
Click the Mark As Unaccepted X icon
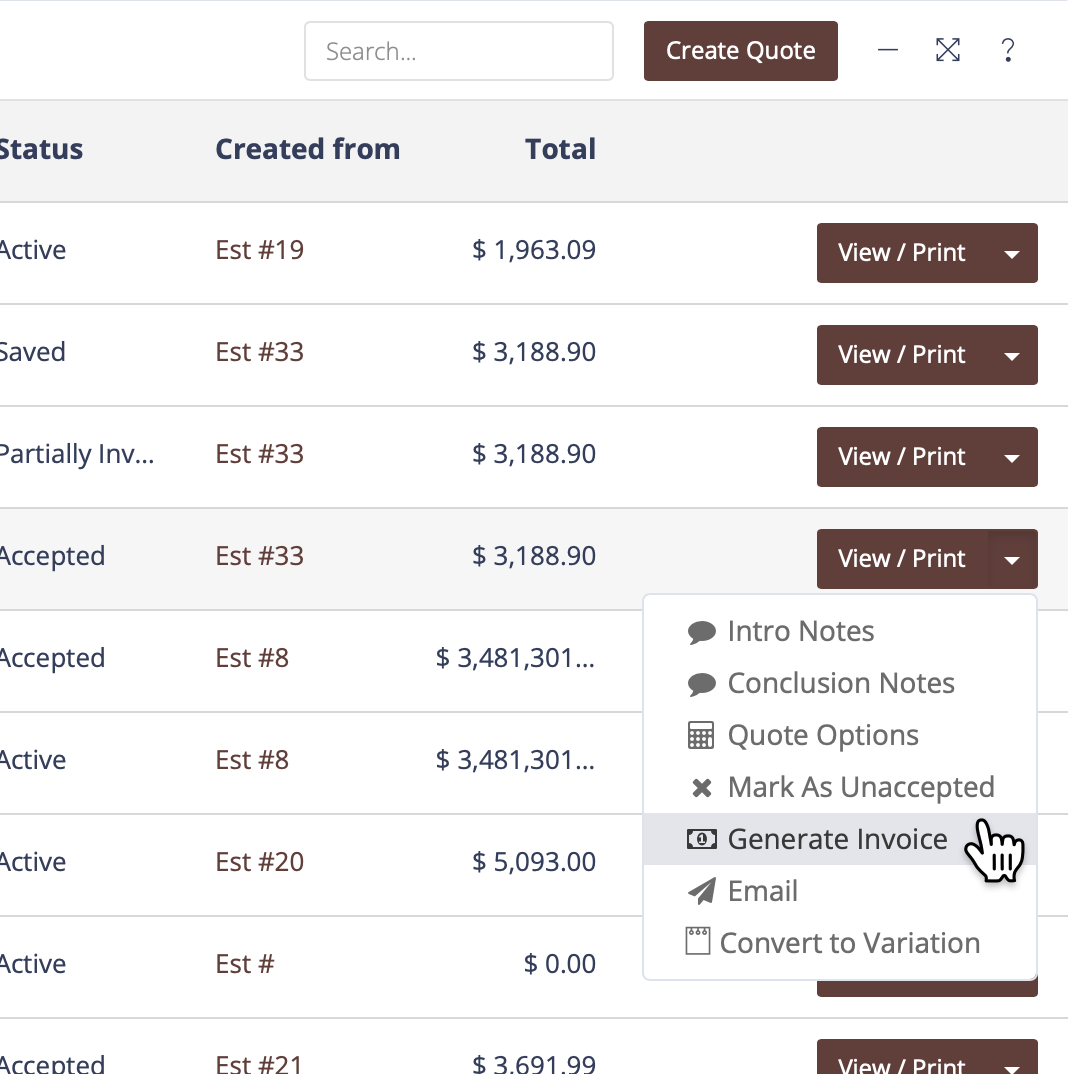click(702, 788)
